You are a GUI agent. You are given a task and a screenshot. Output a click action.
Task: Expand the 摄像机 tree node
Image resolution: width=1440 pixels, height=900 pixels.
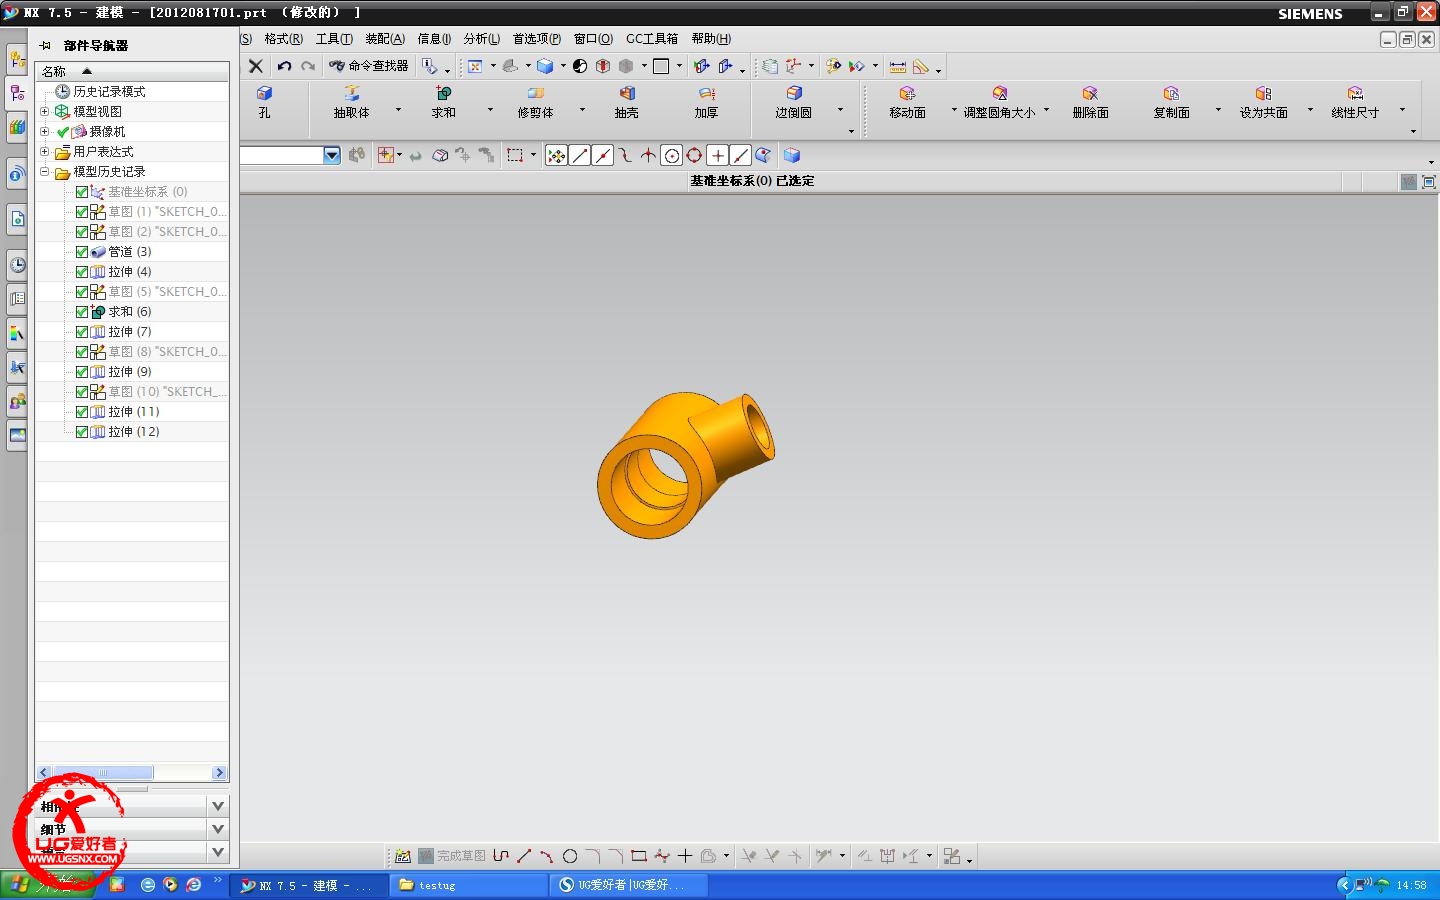click(44, 131)
